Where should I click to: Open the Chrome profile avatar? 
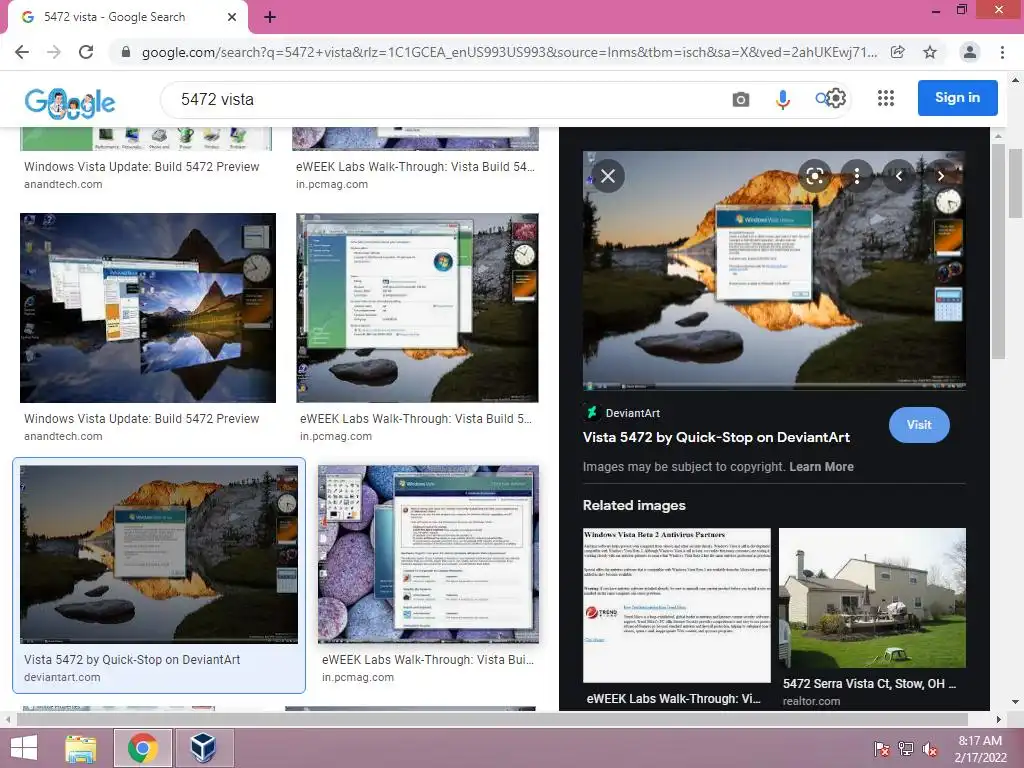click(970, 52)
